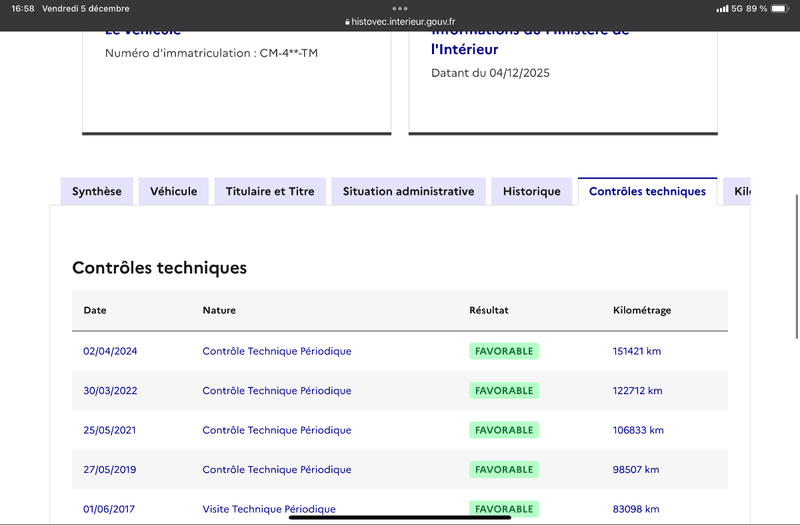Click the Visite Technique Périodique entry
This screenshot has width=800, height=525.
269,509
